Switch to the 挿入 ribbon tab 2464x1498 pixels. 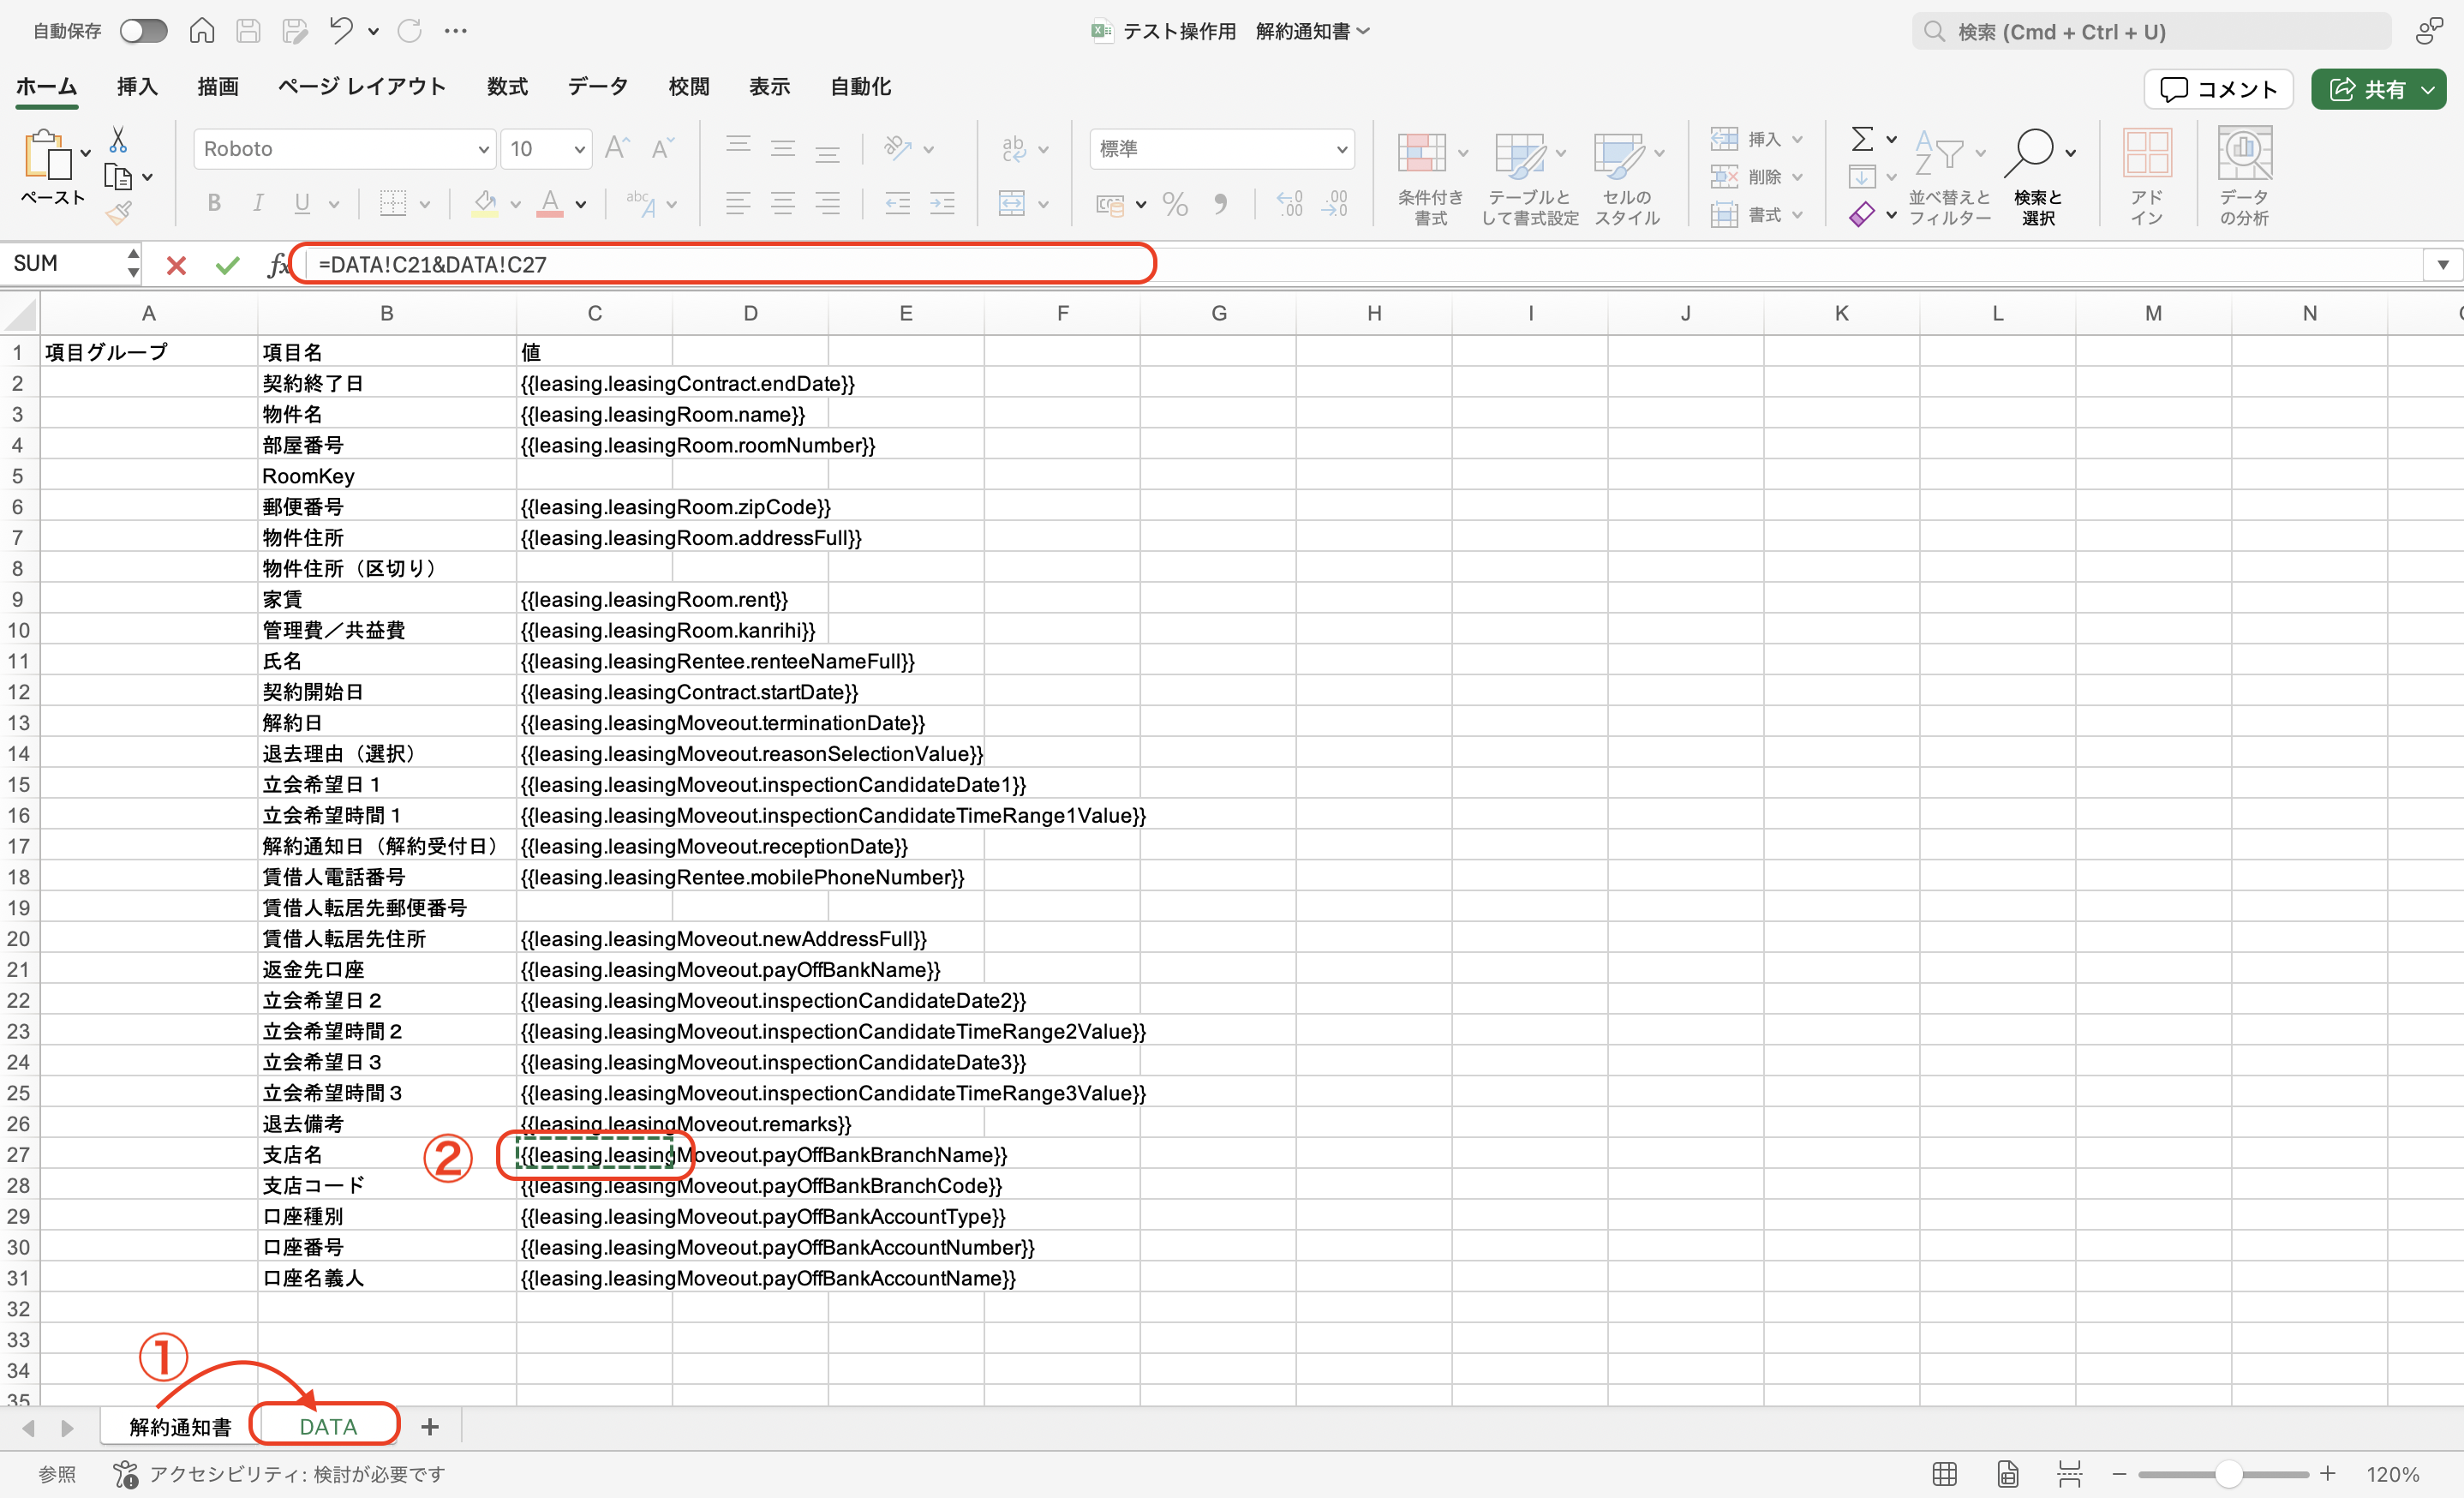coord(137,87)
